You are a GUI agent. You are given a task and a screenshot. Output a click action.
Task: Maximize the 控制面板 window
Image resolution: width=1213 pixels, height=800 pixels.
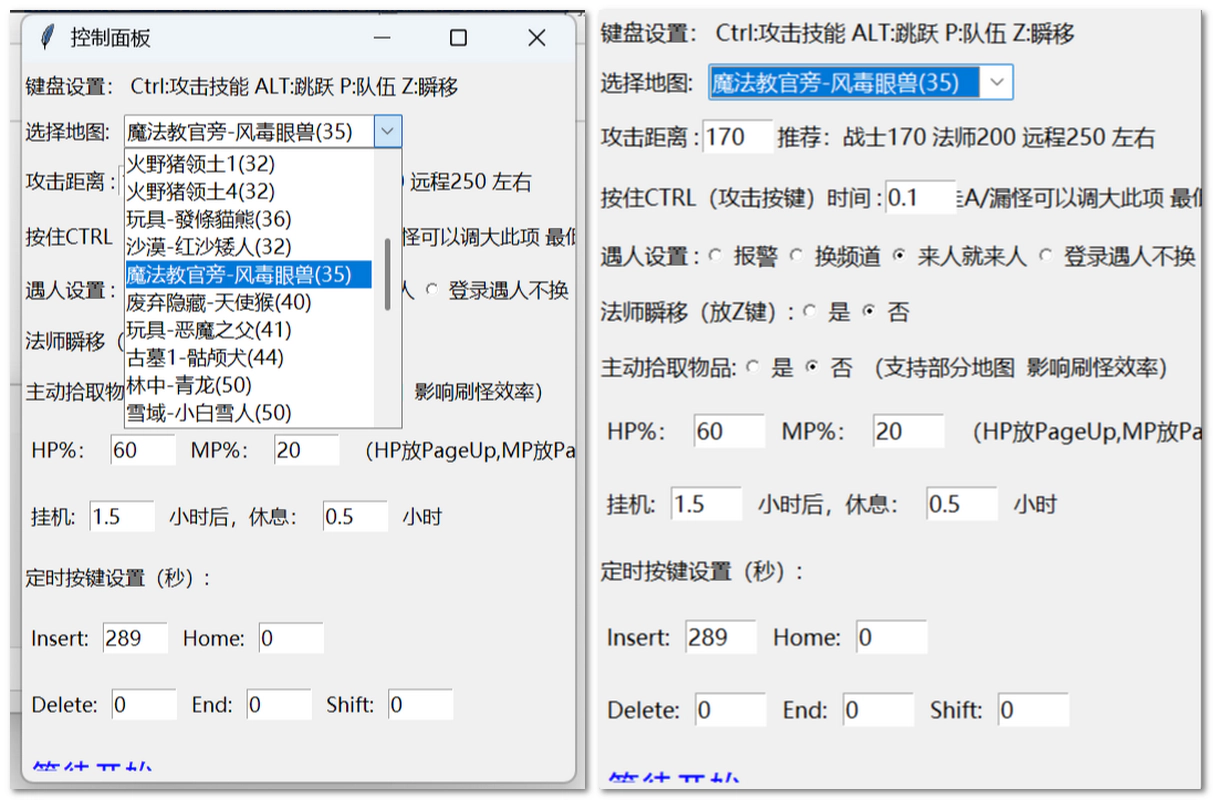click(458, 38)
